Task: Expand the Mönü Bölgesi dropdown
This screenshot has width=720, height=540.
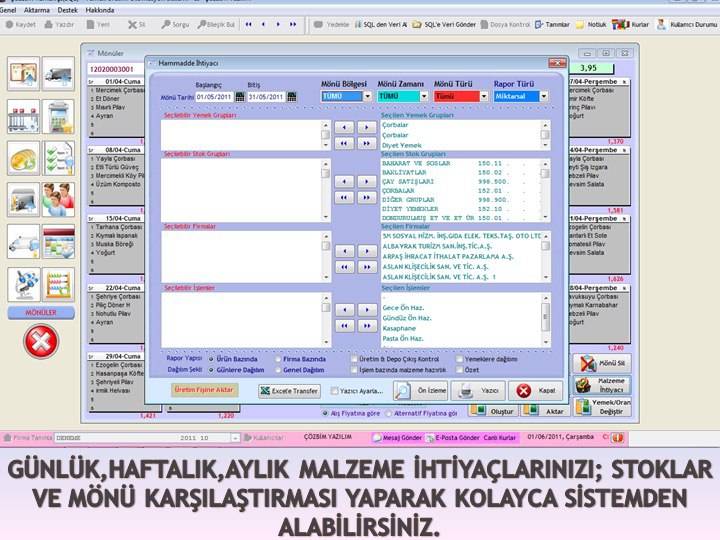Action: click(367, 97)
